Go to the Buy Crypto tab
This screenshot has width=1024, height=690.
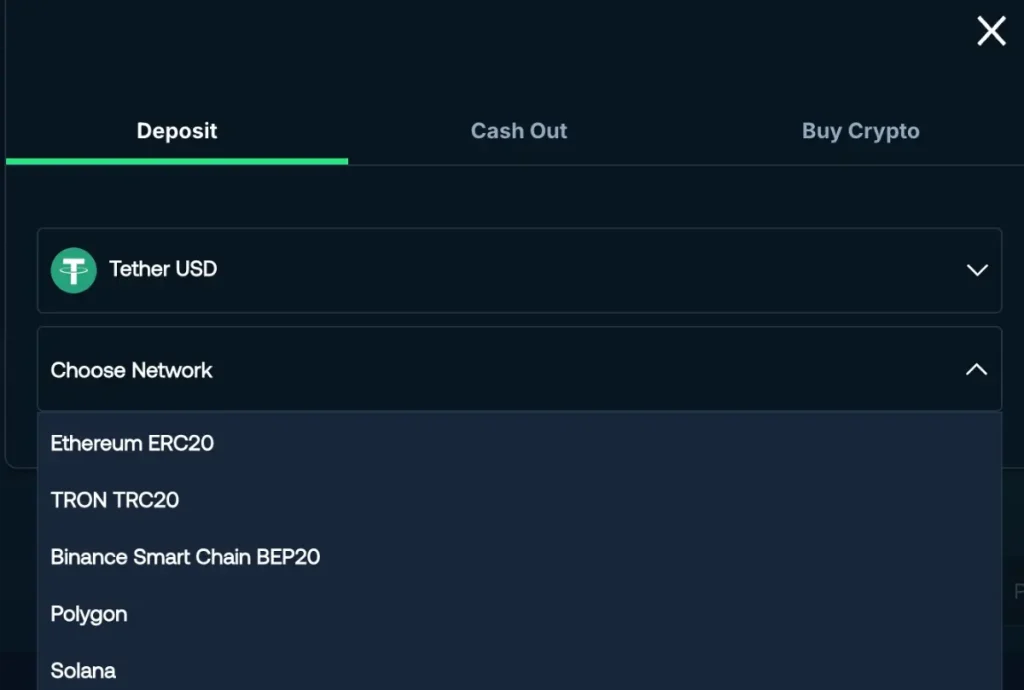pos(860,131)
